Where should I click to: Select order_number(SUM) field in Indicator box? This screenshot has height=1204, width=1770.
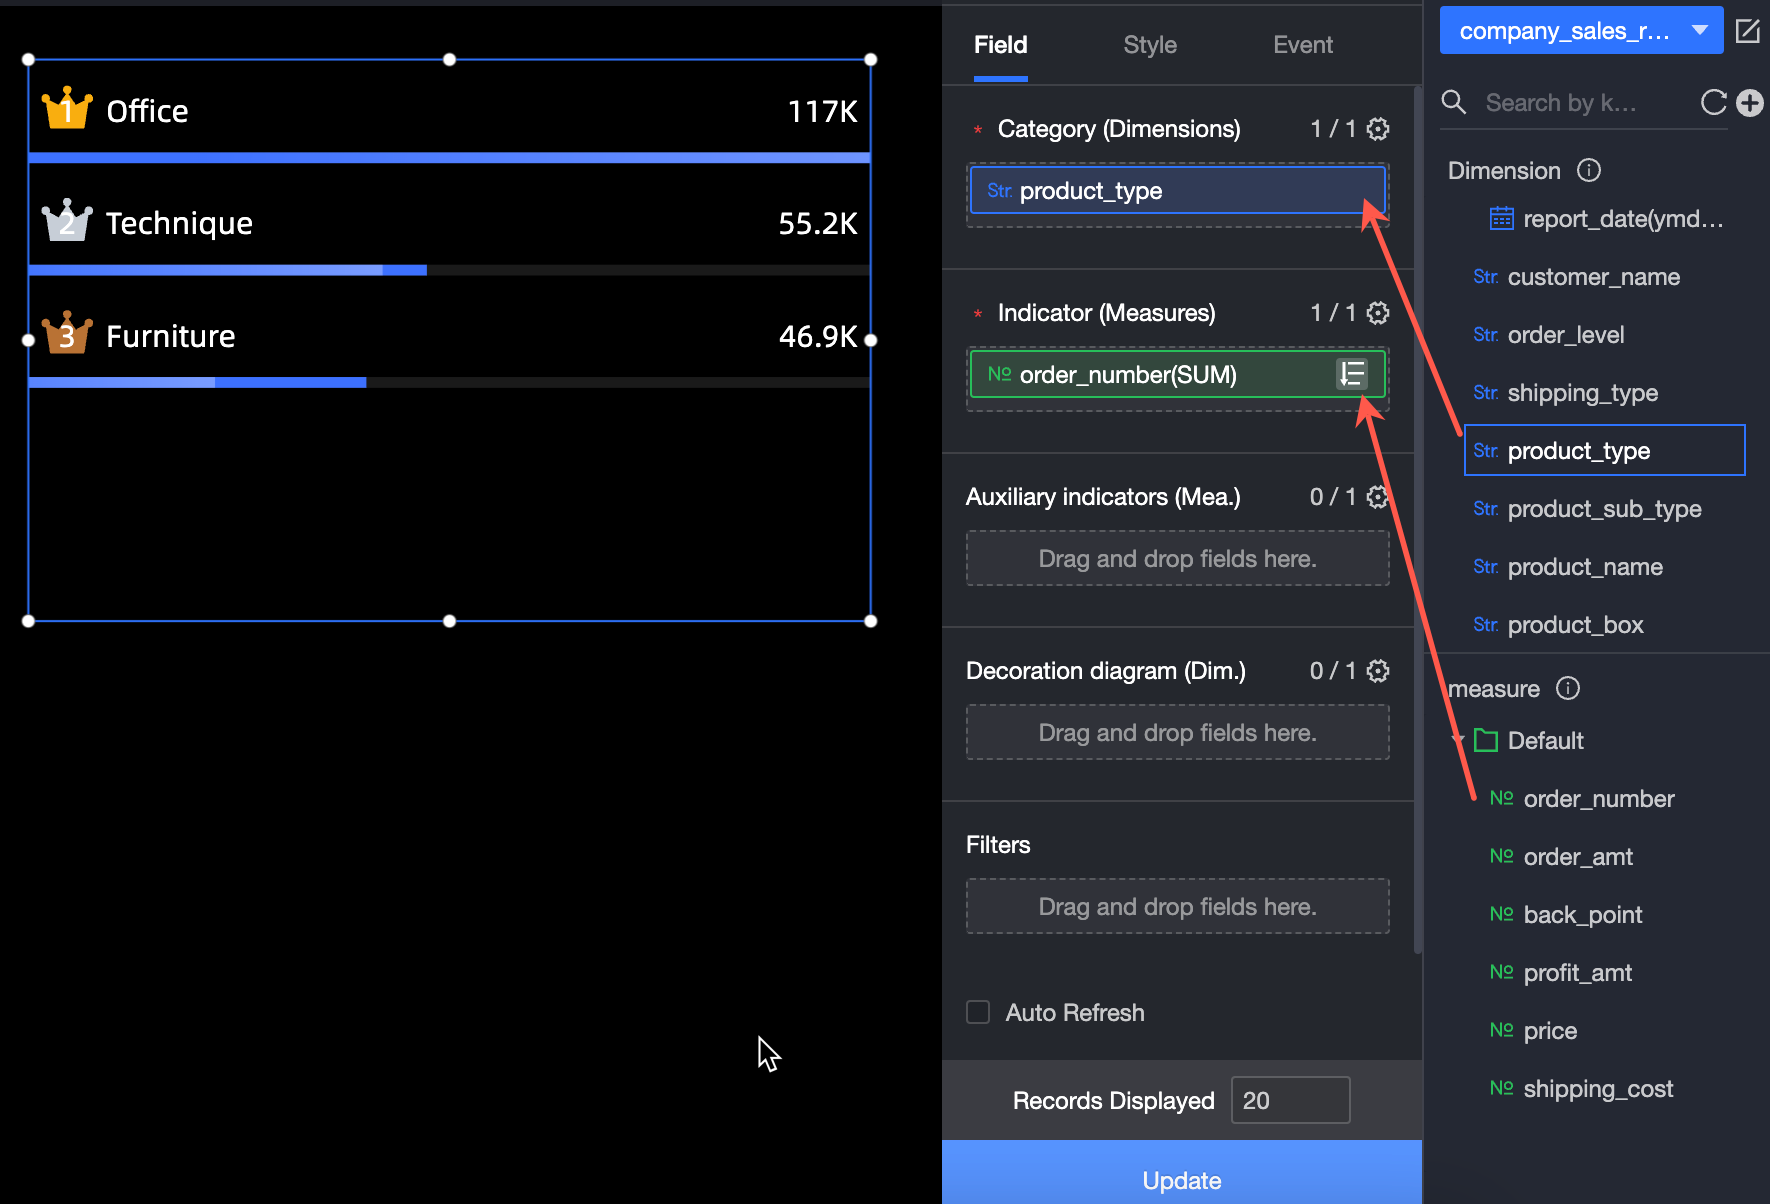pos(1177,374)
